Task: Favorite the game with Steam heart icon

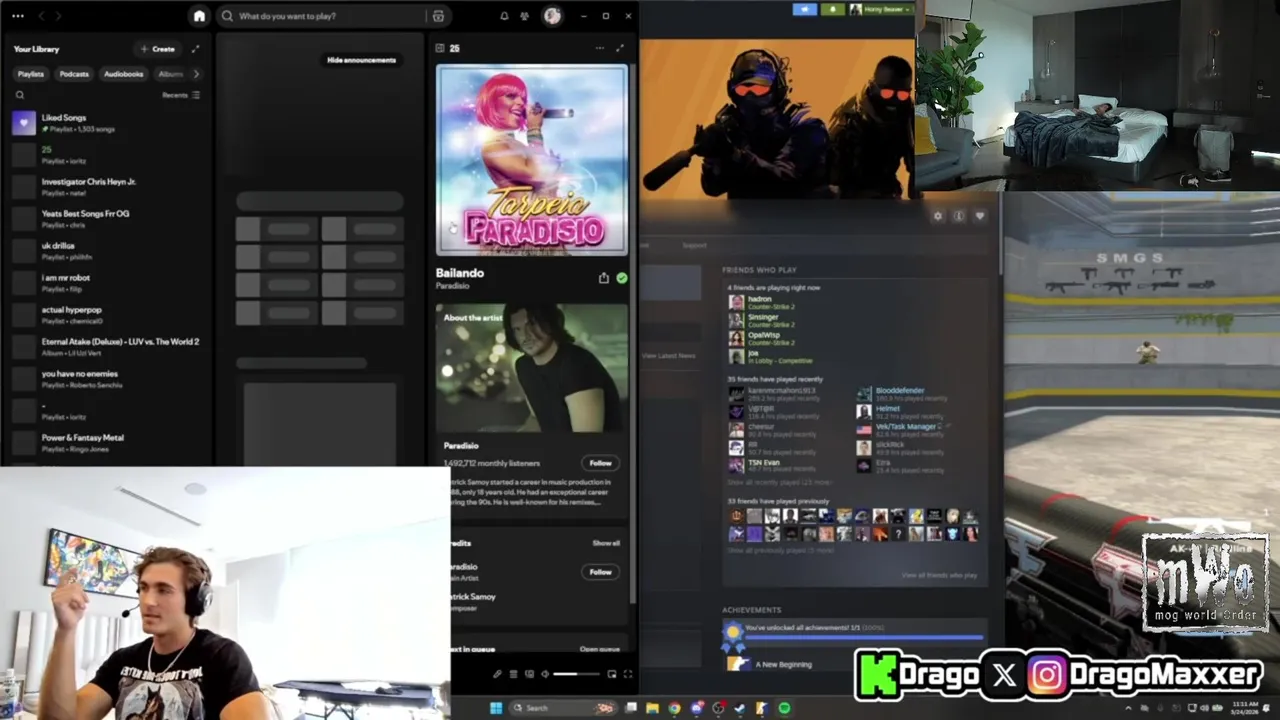Action: point(980,216)
